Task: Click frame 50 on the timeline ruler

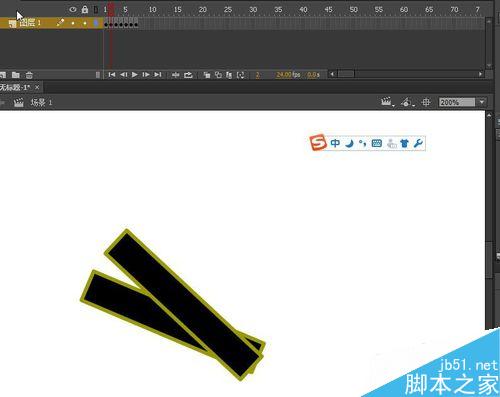Action: (353, 10)
